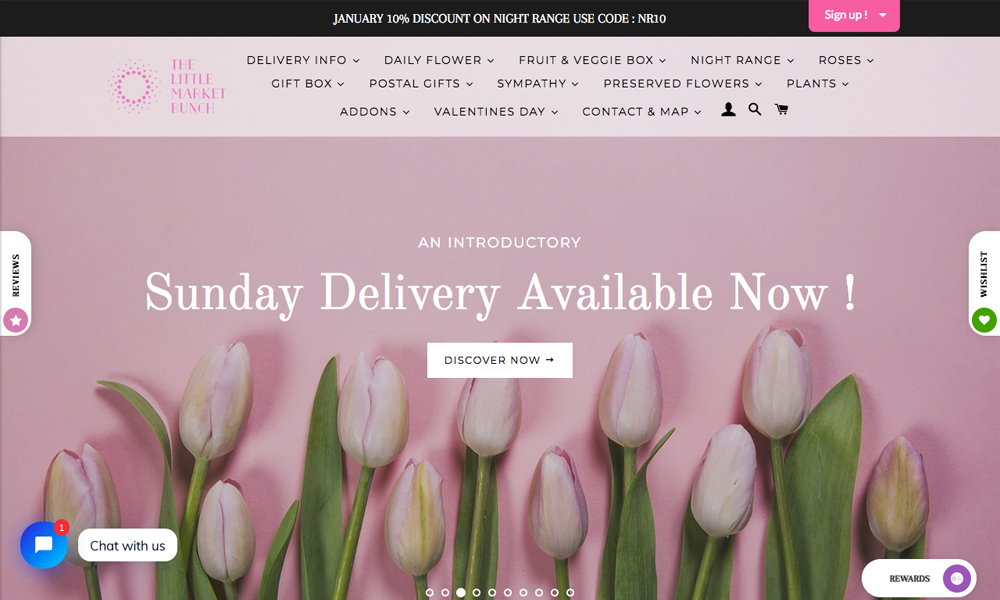Open the purple Rewards icon
Screen dimensions: 1000x600
(957, 578)
